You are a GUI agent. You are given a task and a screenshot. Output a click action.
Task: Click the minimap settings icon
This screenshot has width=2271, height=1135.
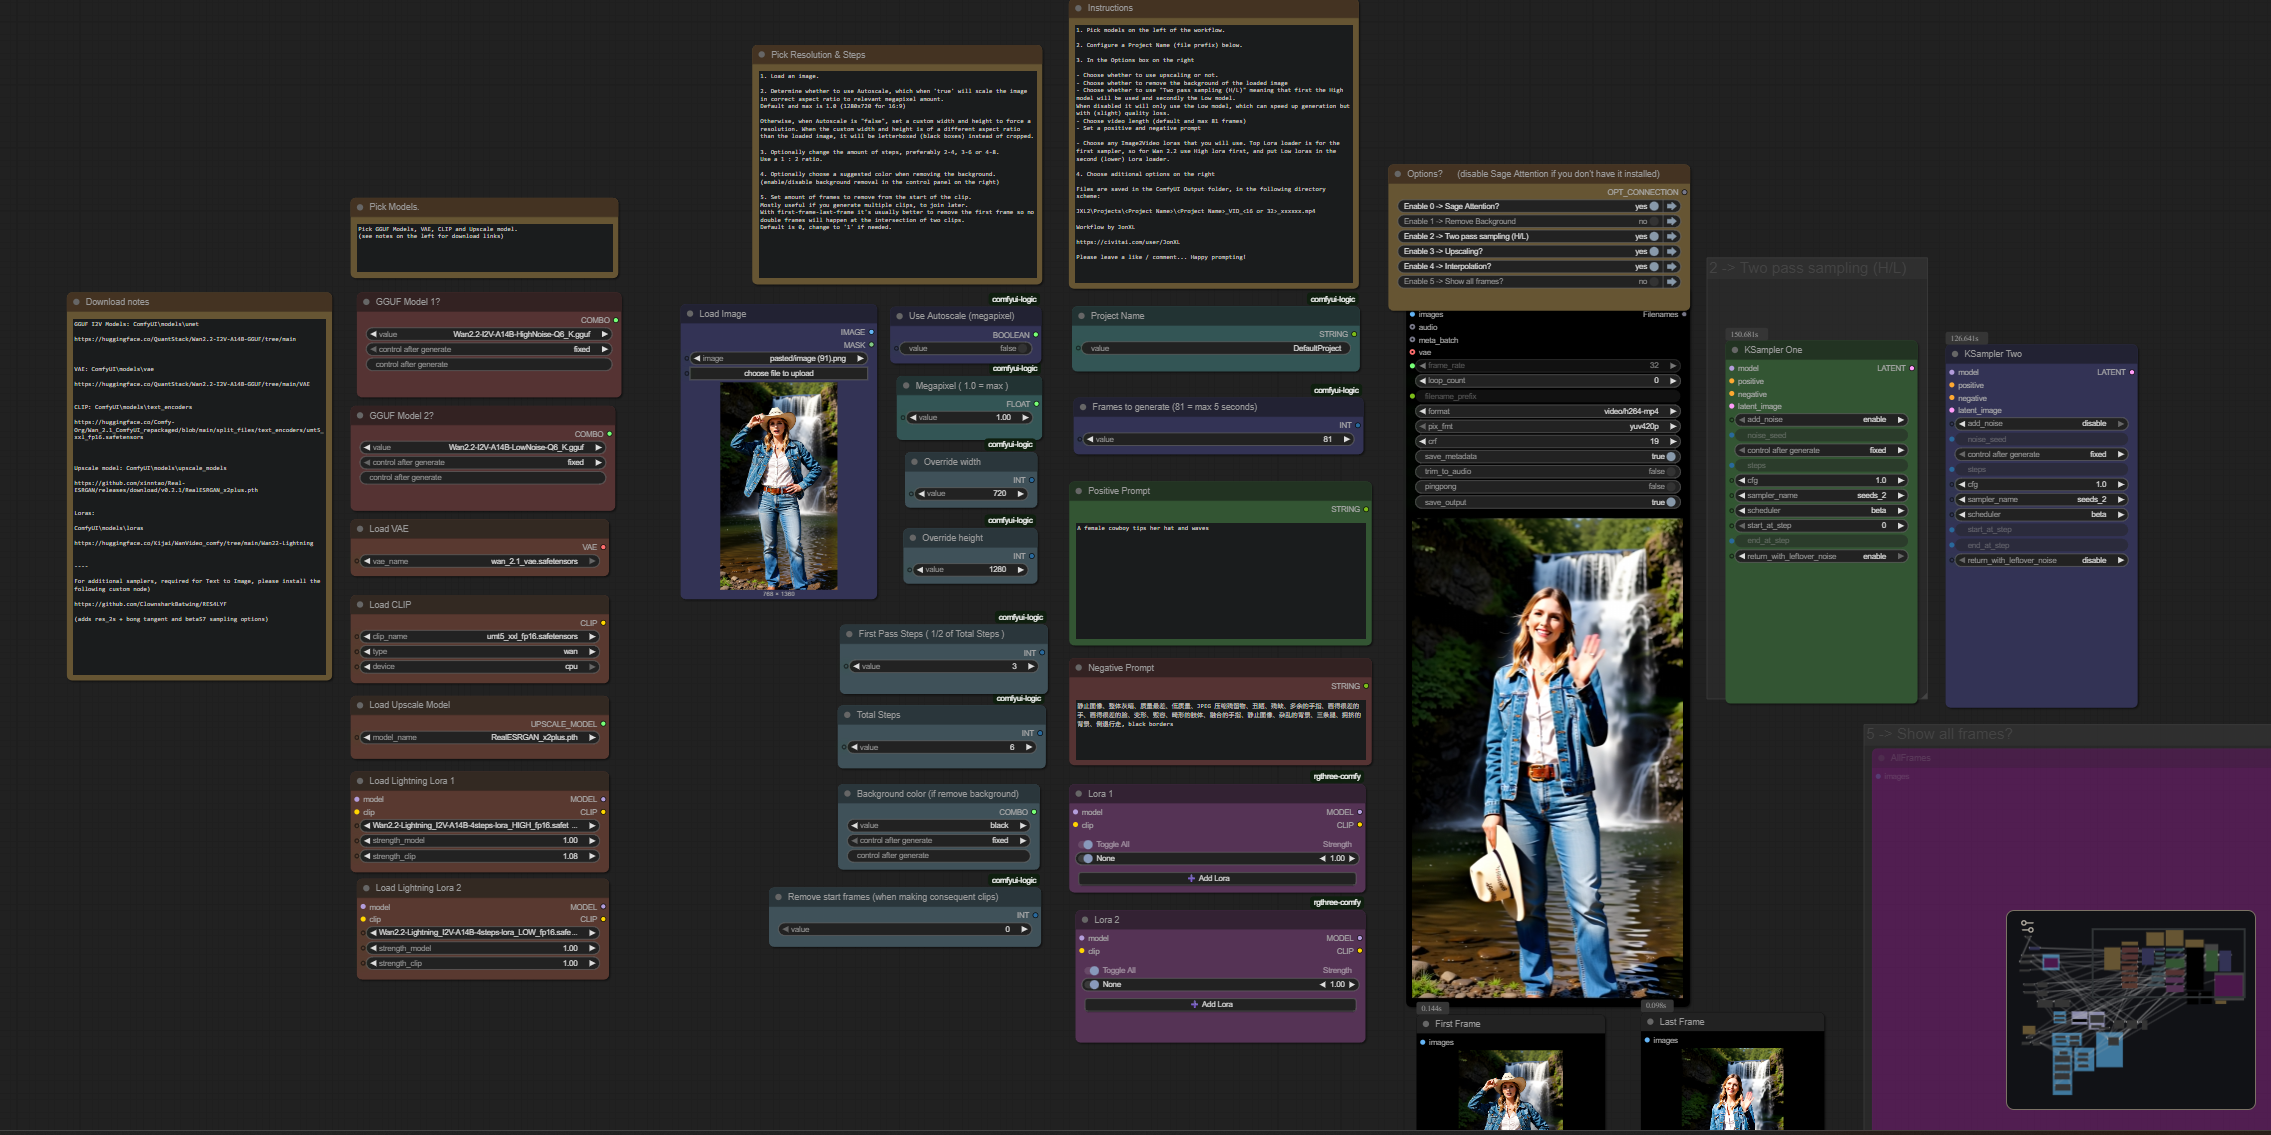[2027, 927]
